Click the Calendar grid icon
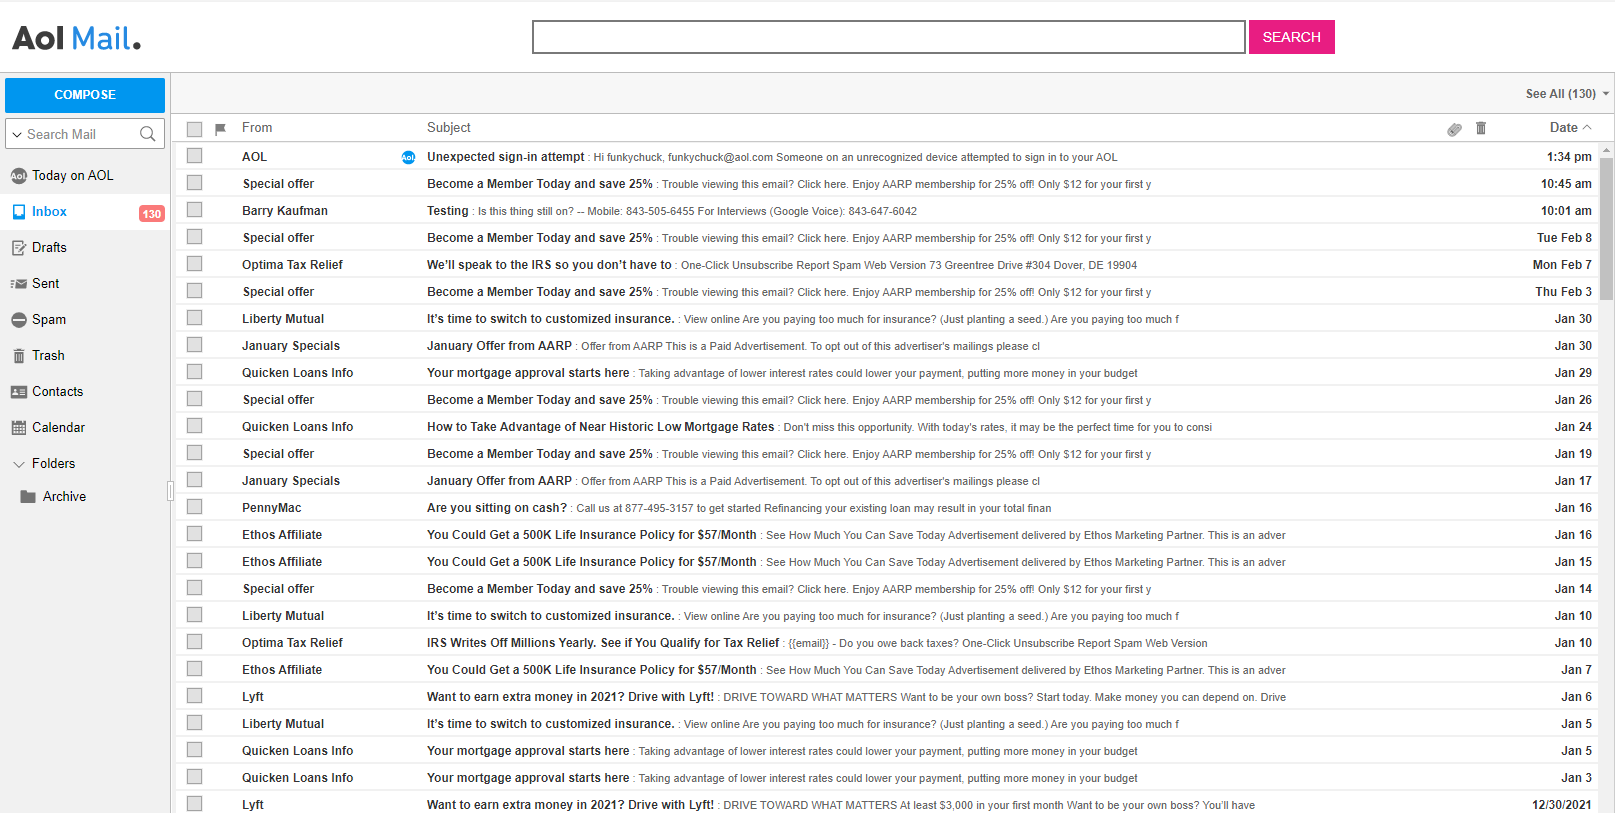 [x=19, y=428]
